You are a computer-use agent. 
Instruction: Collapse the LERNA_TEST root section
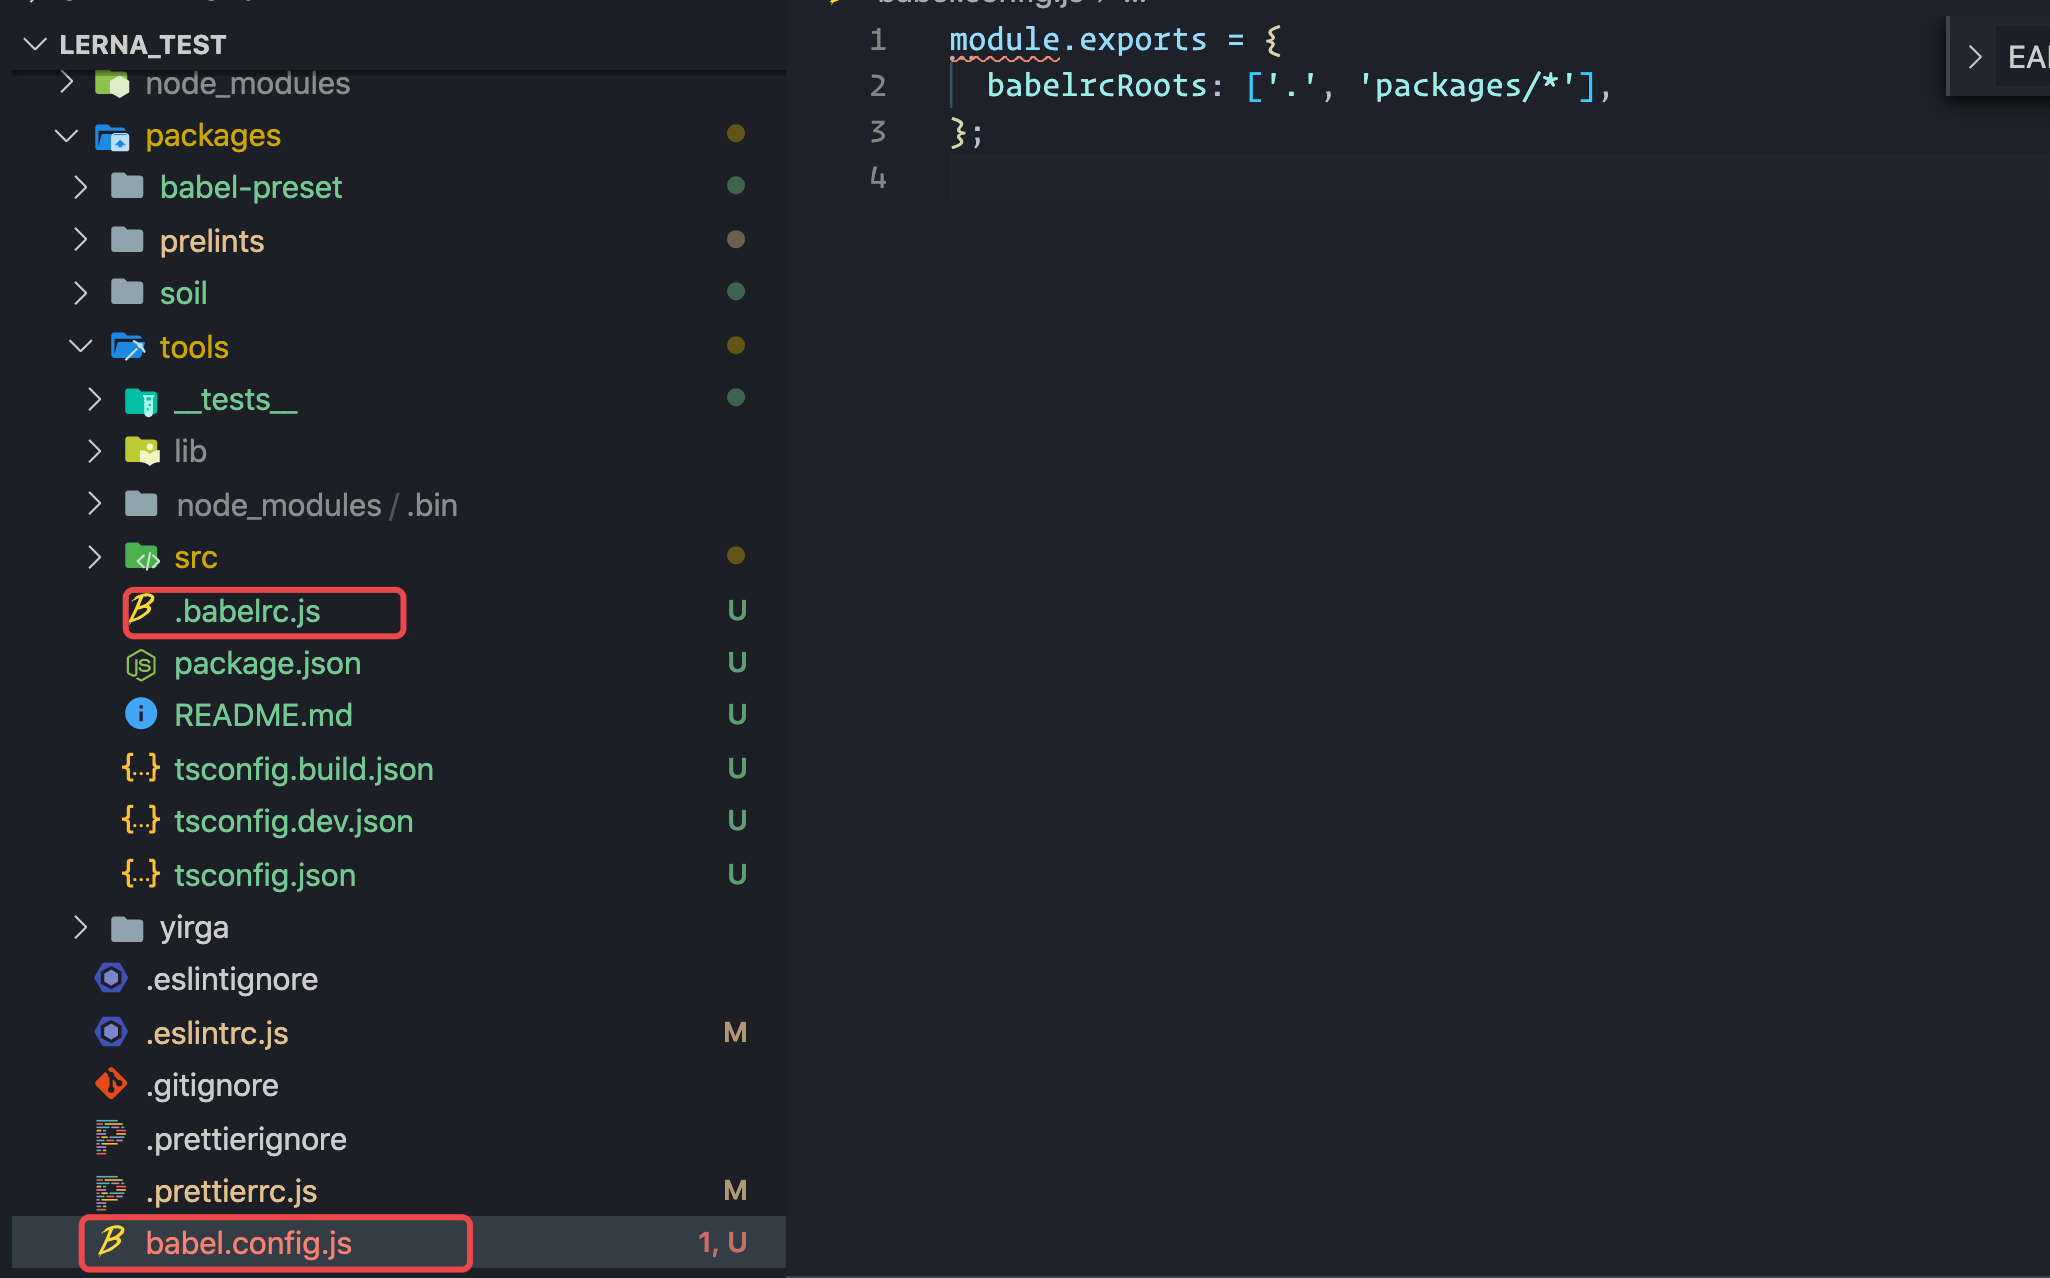36,44
